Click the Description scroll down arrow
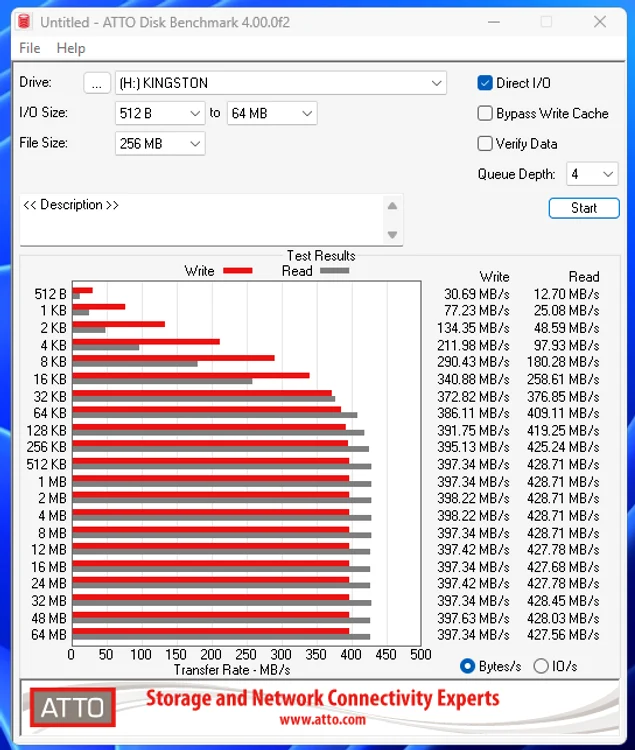Screen dimensions: 635x750 point(393,234)
